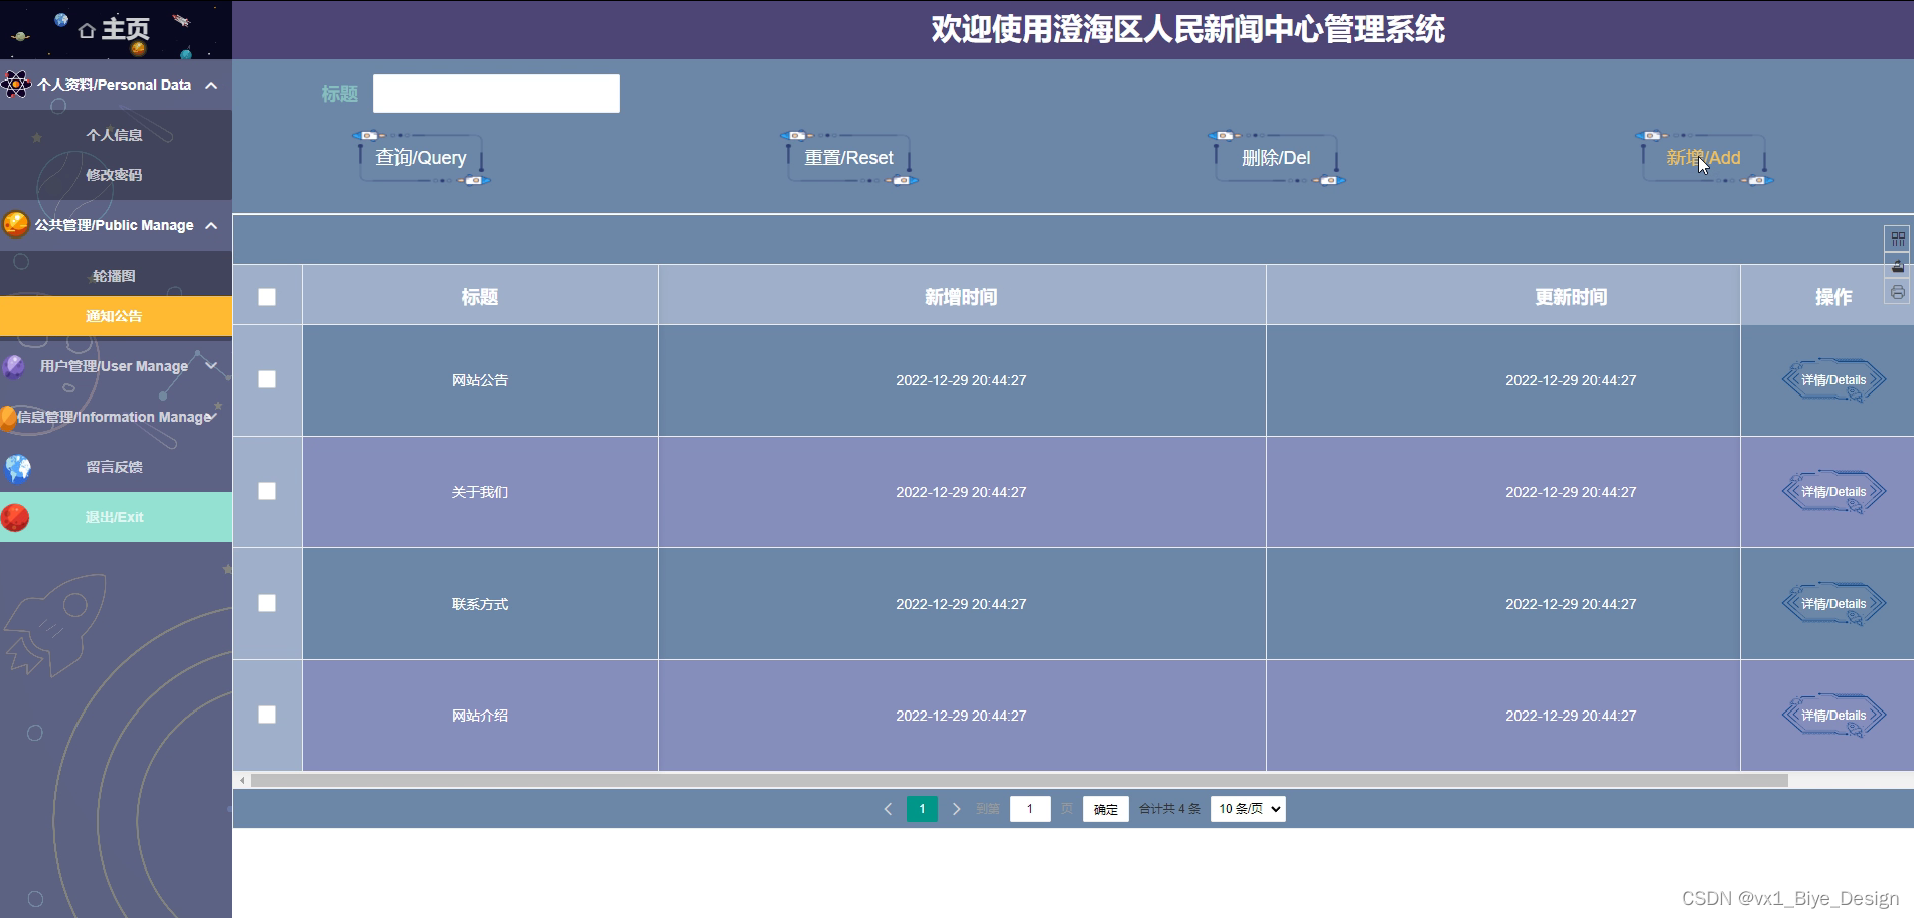The width and height of the screenshot is (1914, 918).
Task: Click the globe icon beside 留言反馈
Action: click(x=18, y=467)
